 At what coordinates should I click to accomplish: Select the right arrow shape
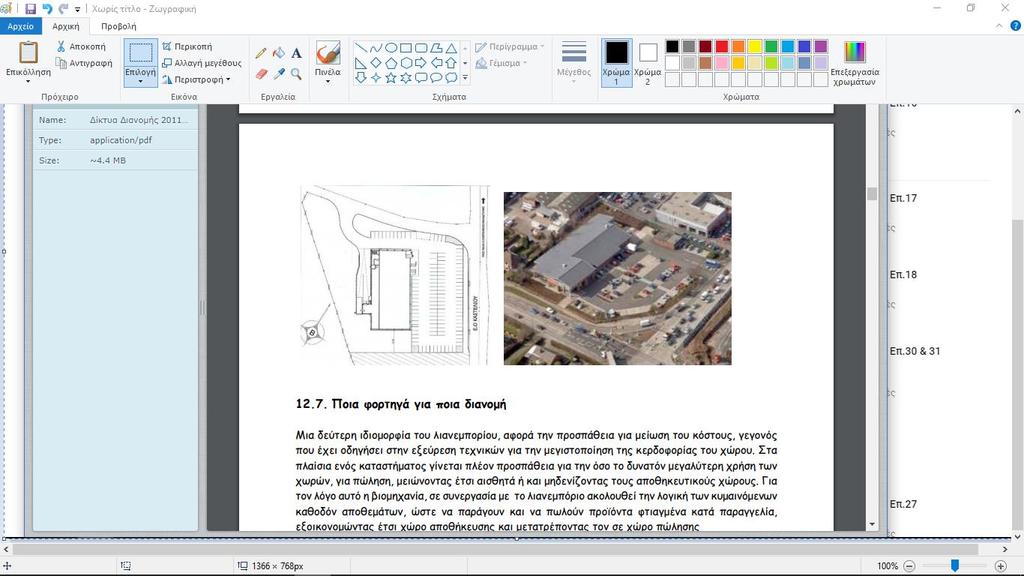click(421, 63)
